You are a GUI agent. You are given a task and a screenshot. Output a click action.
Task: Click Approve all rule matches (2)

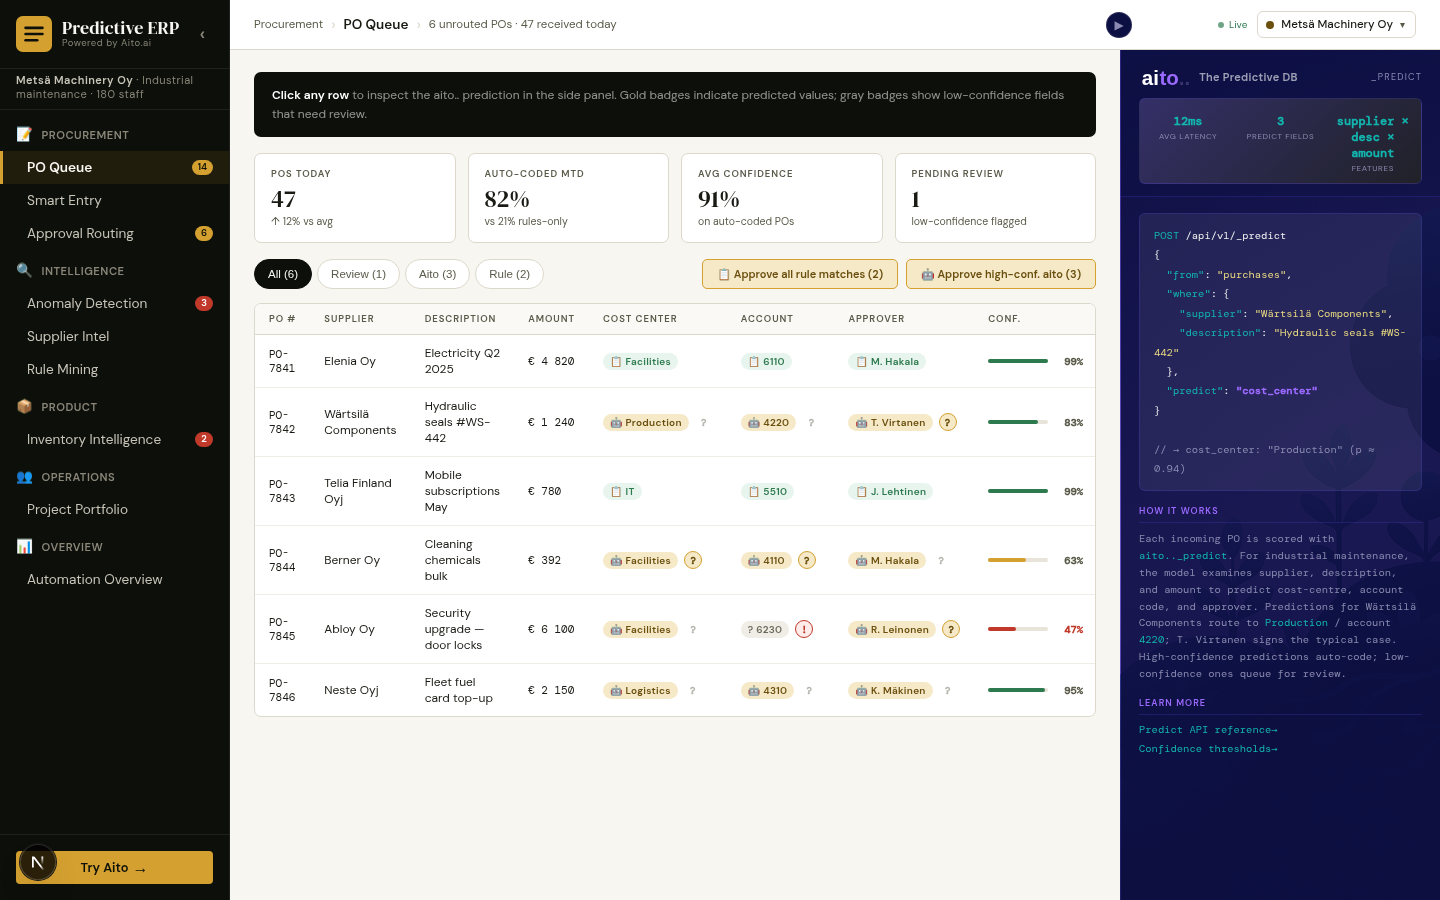800,274
